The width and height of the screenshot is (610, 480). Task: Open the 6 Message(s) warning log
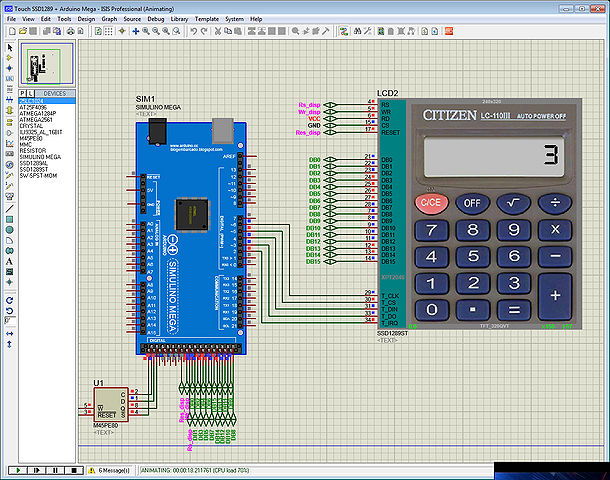coord(109,470)
